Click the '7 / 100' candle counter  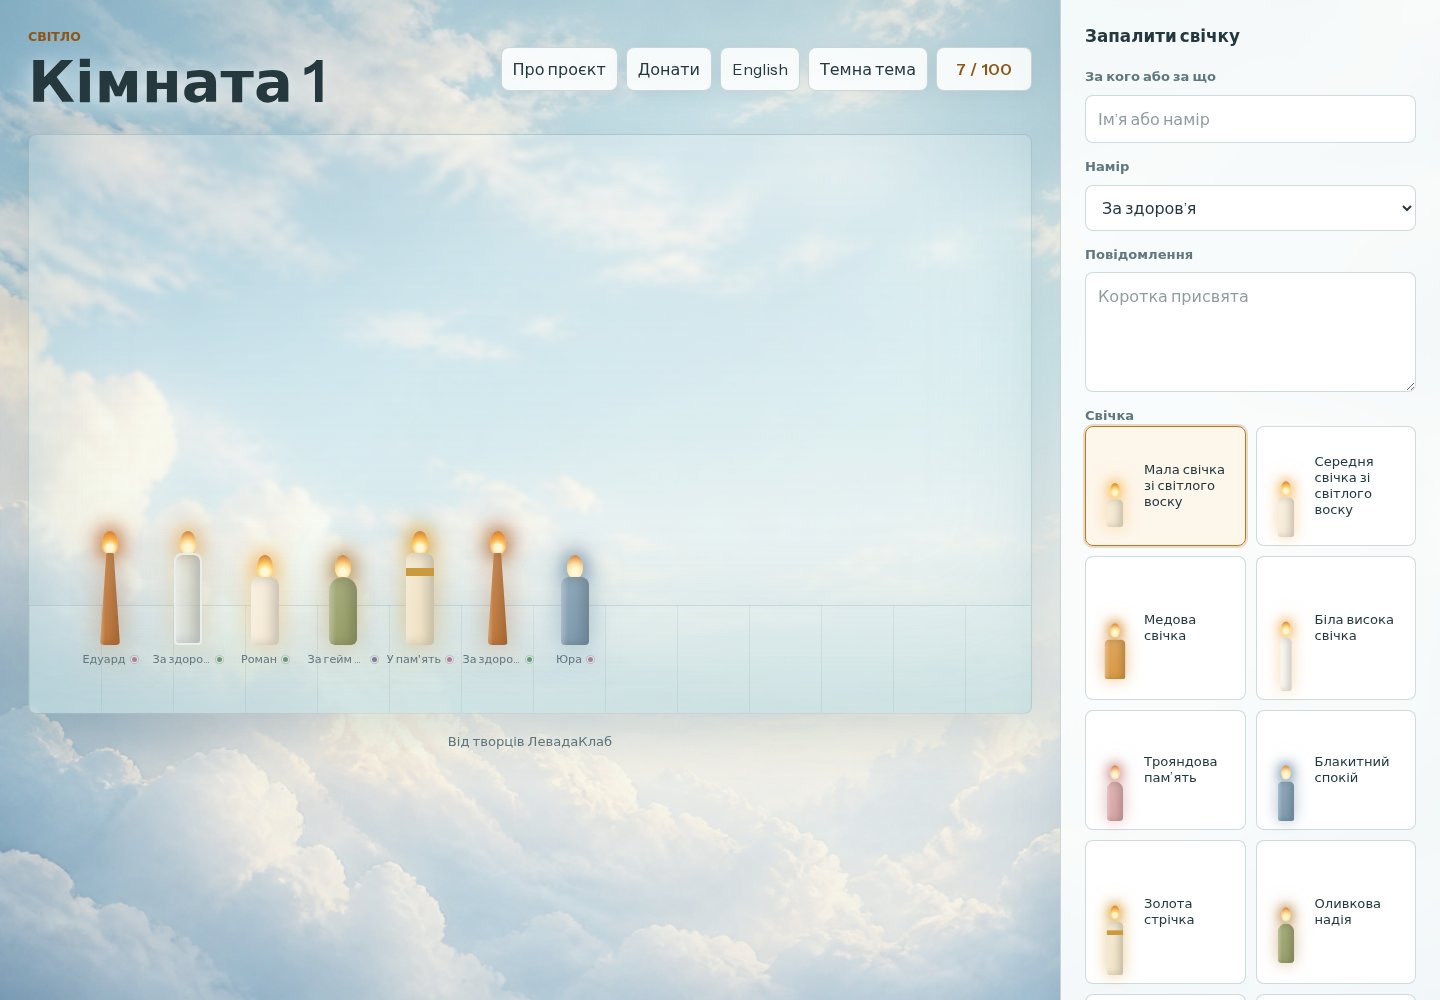984,69
